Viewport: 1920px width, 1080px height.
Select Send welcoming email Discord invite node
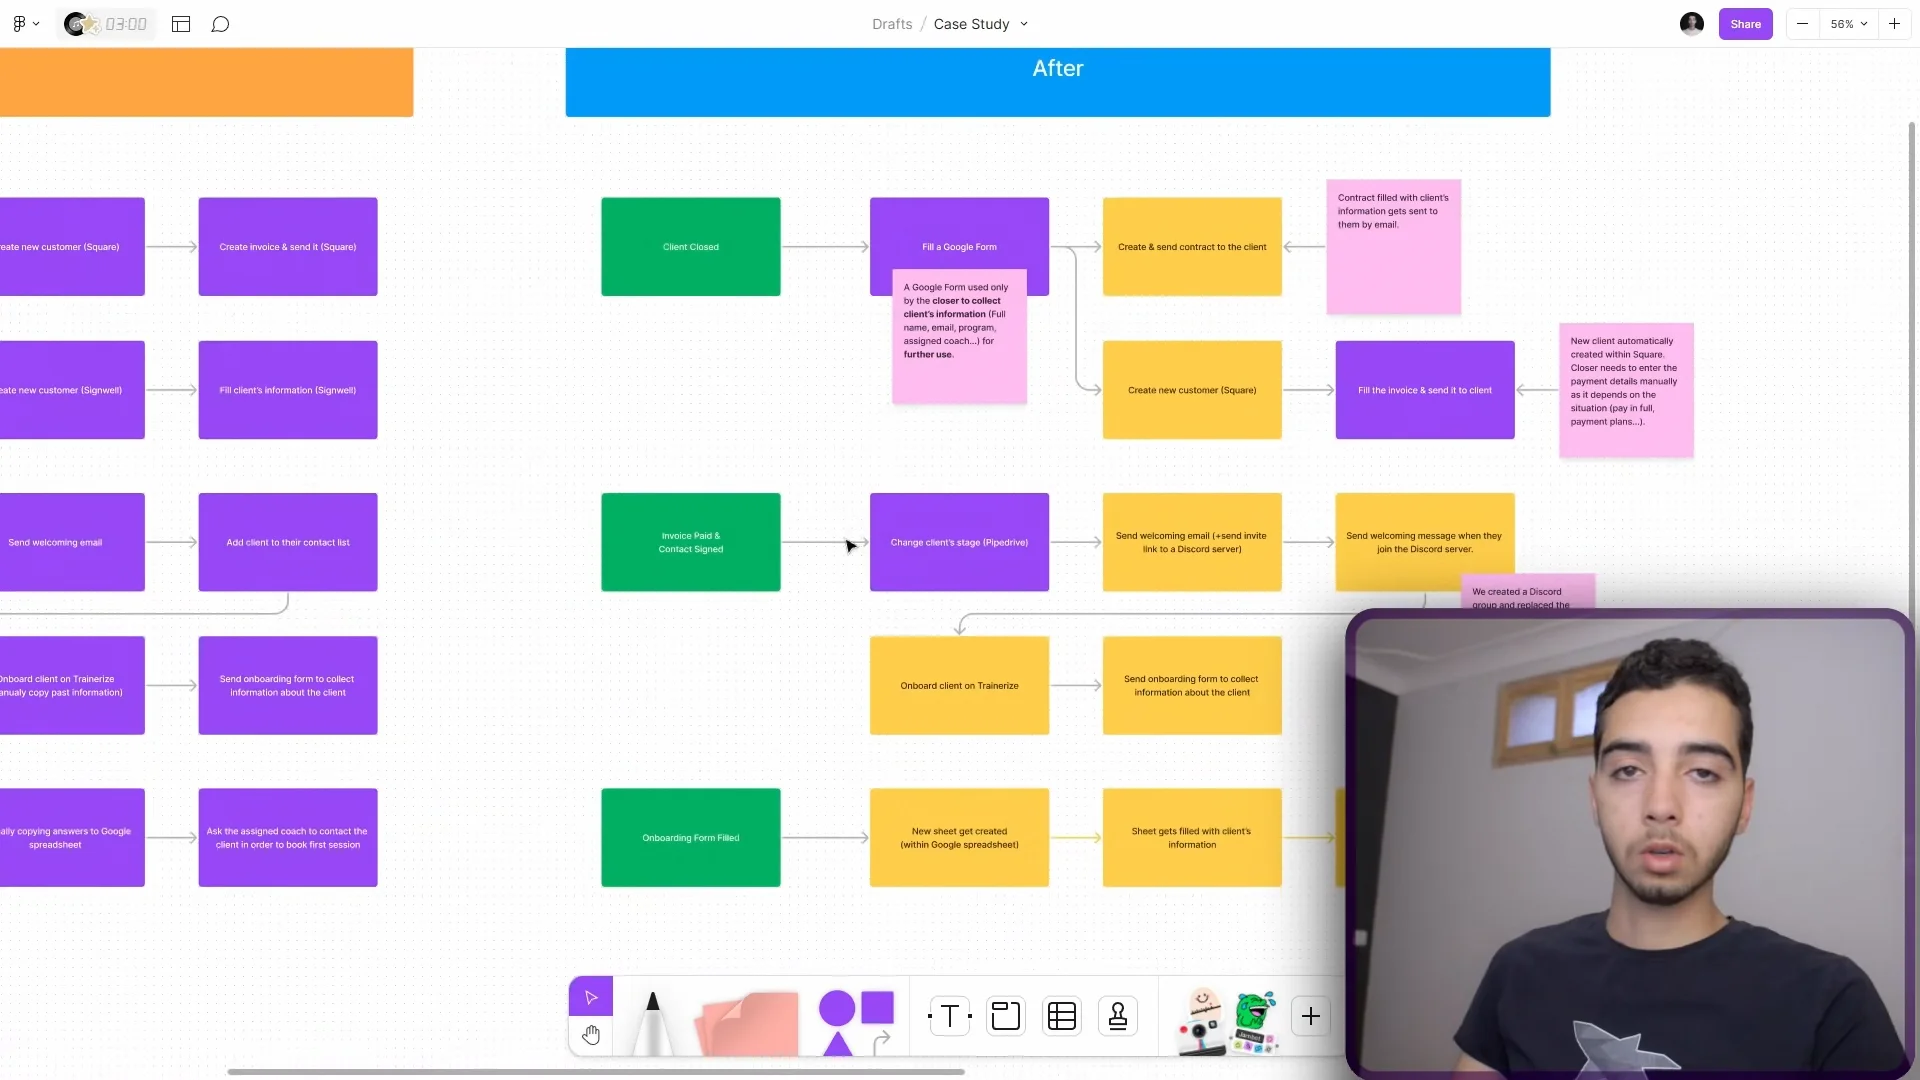[1192, 542]
